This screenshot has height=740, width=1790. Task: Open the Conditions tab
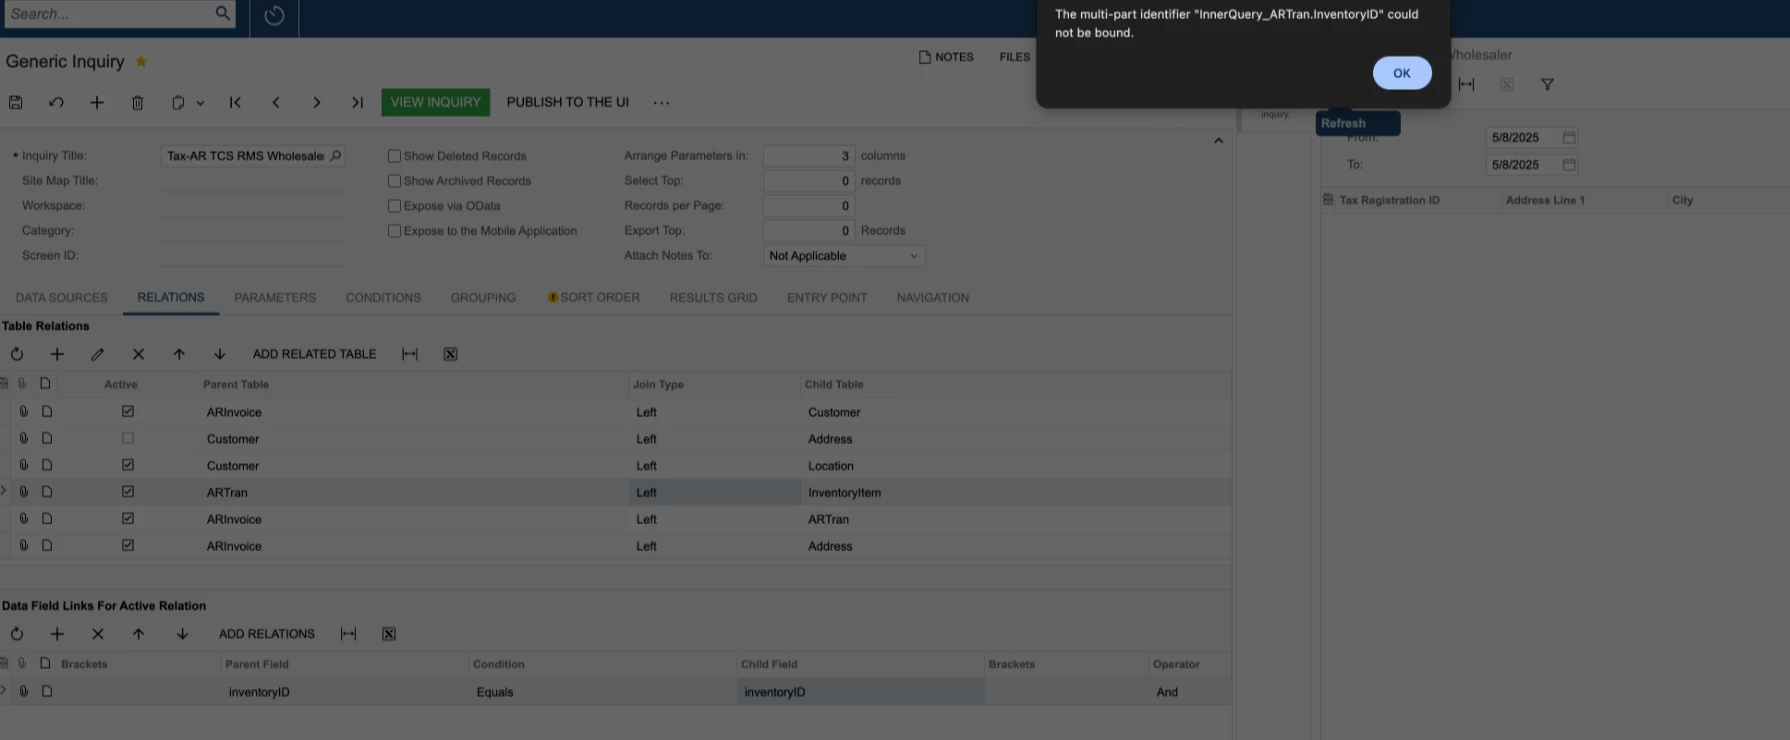tap(383, 298)
